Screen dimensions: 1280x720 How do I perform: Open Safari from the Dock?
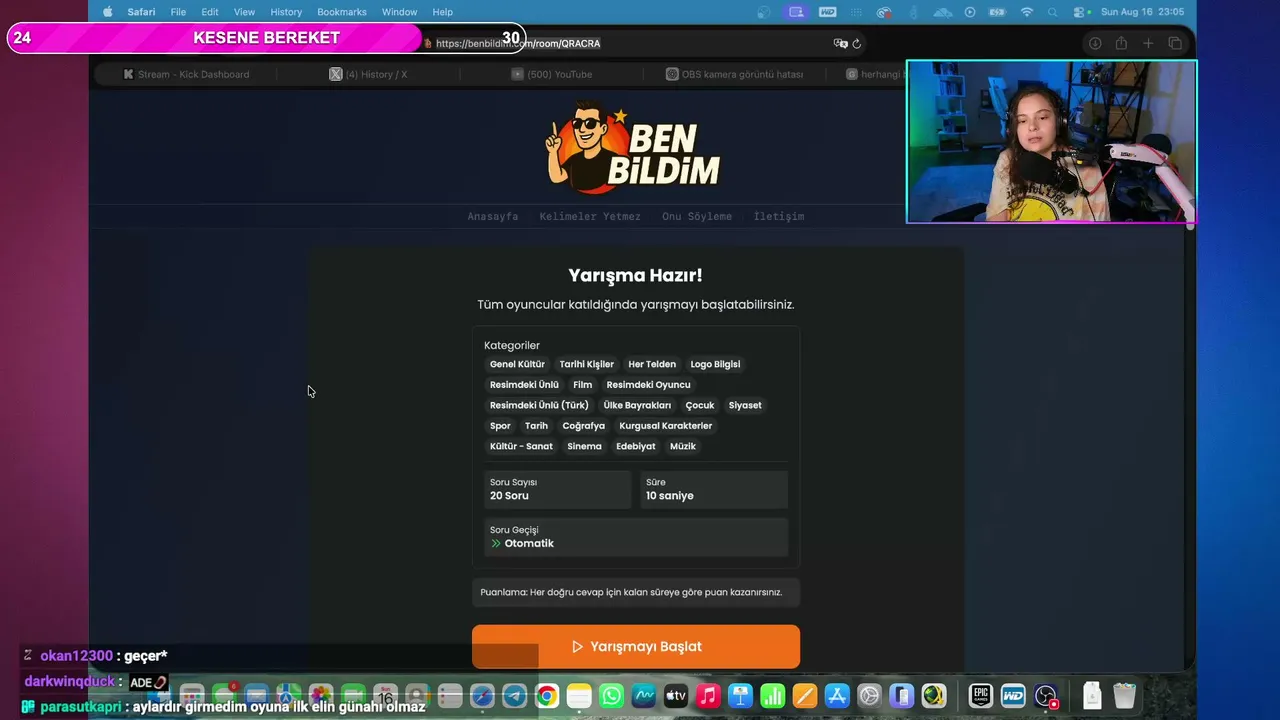482,696
